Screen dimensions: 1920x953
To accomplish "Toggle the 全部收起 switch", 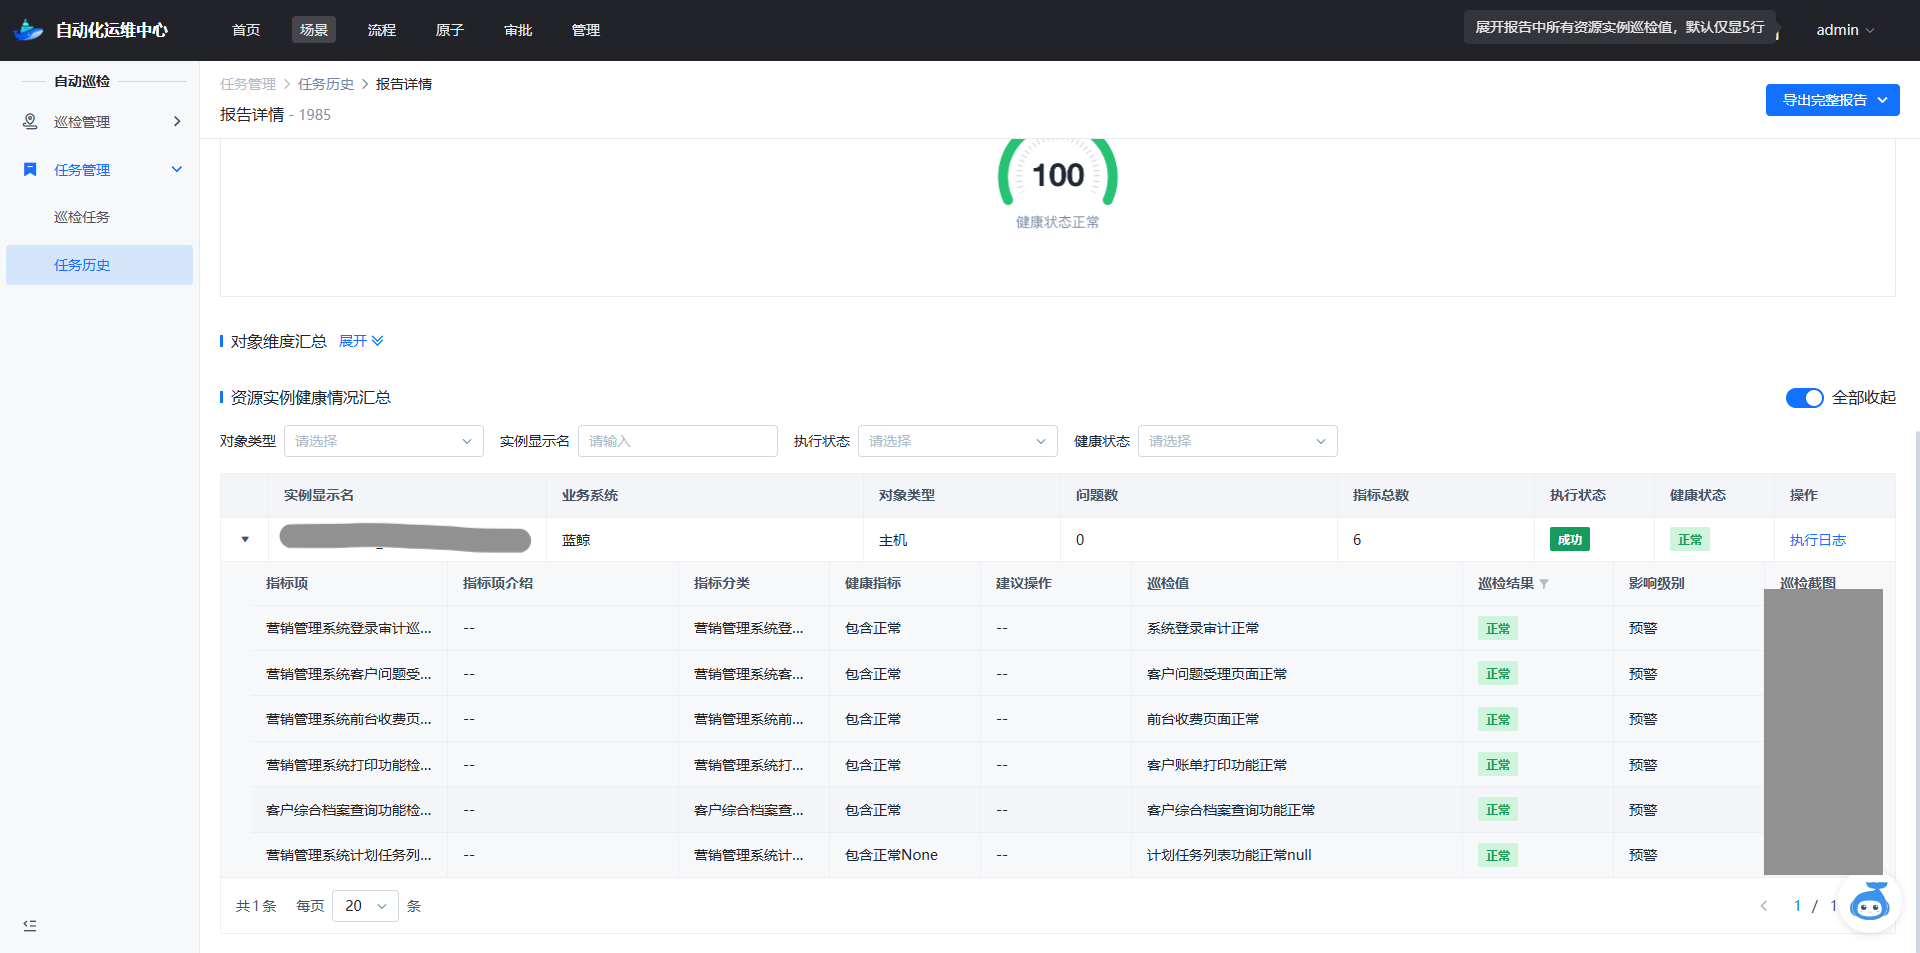I will coord(1804,398).
